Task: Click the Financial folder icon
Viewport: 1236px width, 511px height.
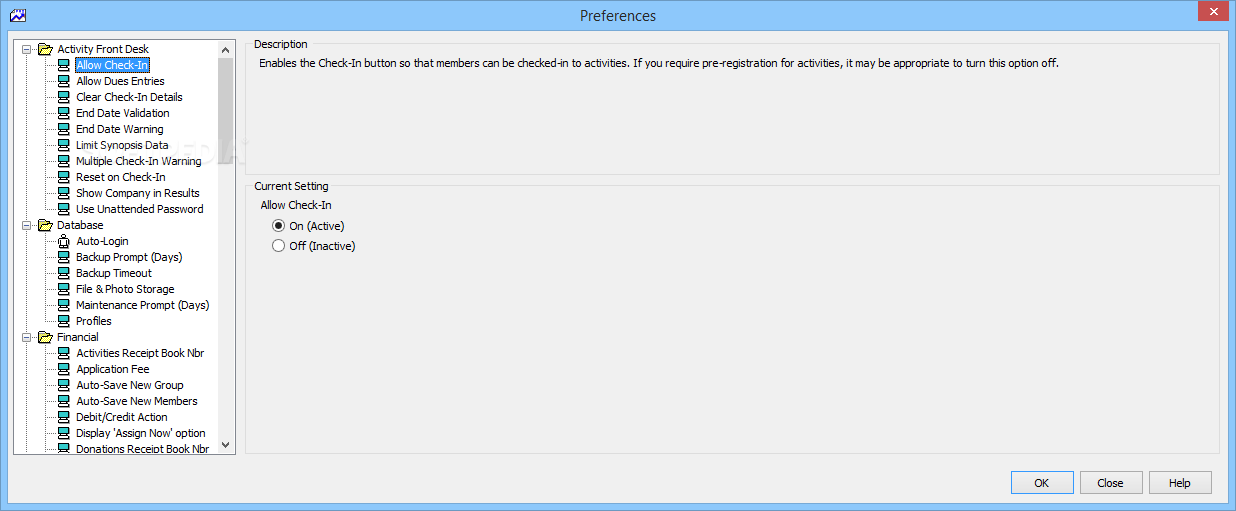Action: click(x=45, y=337)
